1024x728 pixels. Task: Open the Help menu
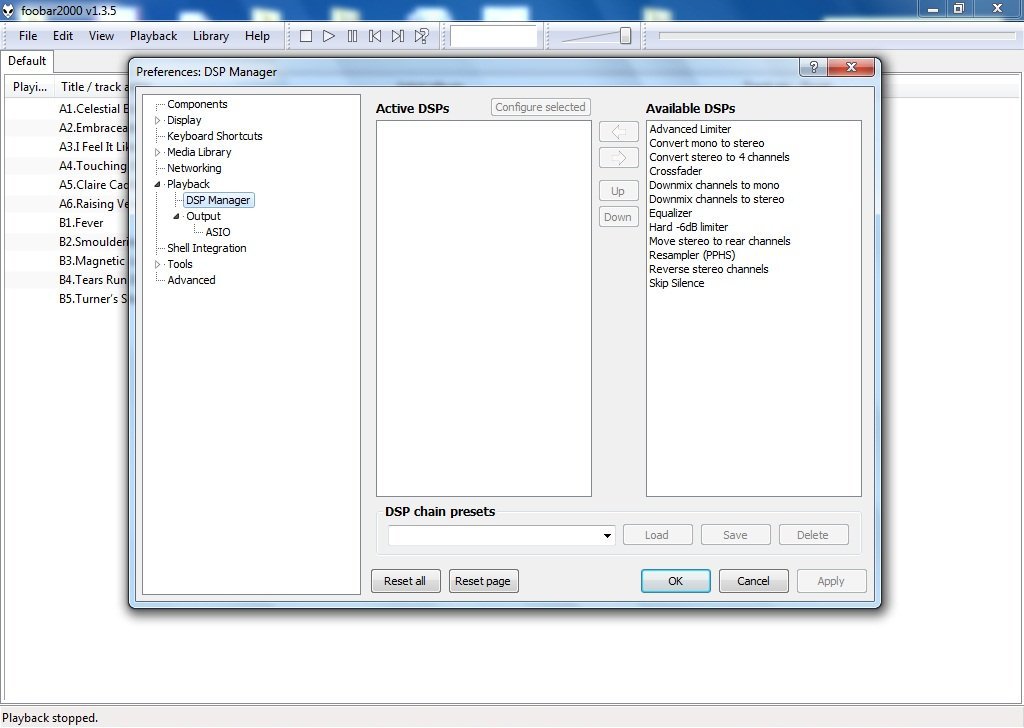(x=257, y=36)
